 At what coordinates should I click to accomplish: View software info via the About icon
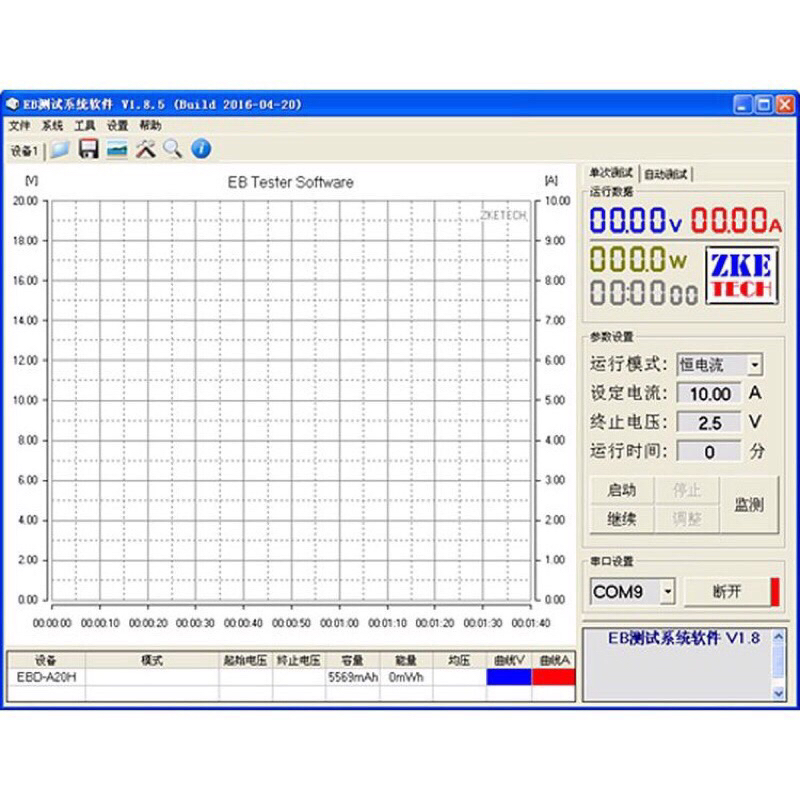pos(197,148)
